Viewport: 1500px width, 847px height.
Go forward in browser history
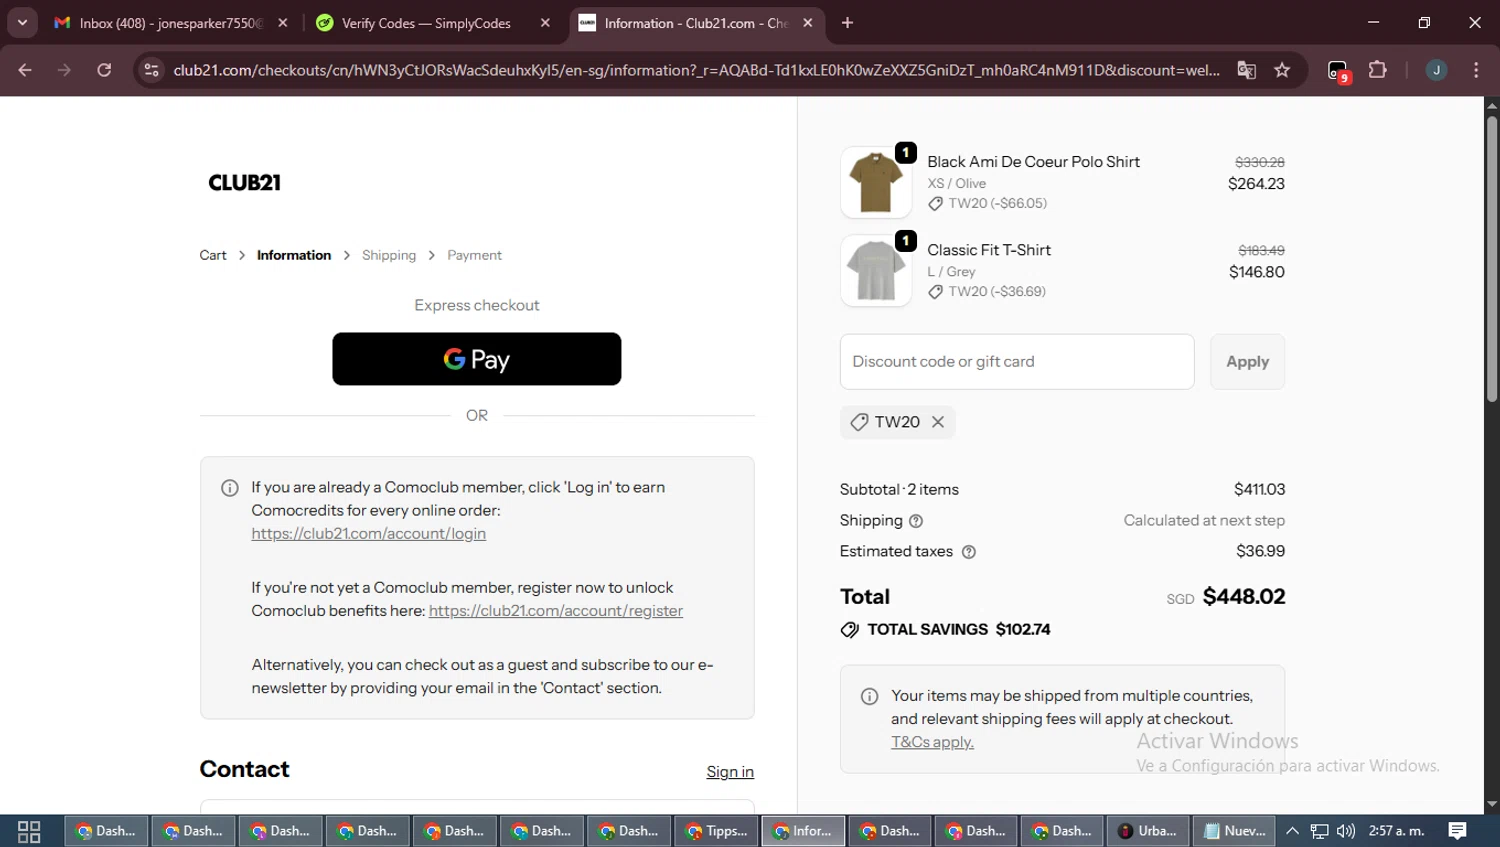pos(65,70)
